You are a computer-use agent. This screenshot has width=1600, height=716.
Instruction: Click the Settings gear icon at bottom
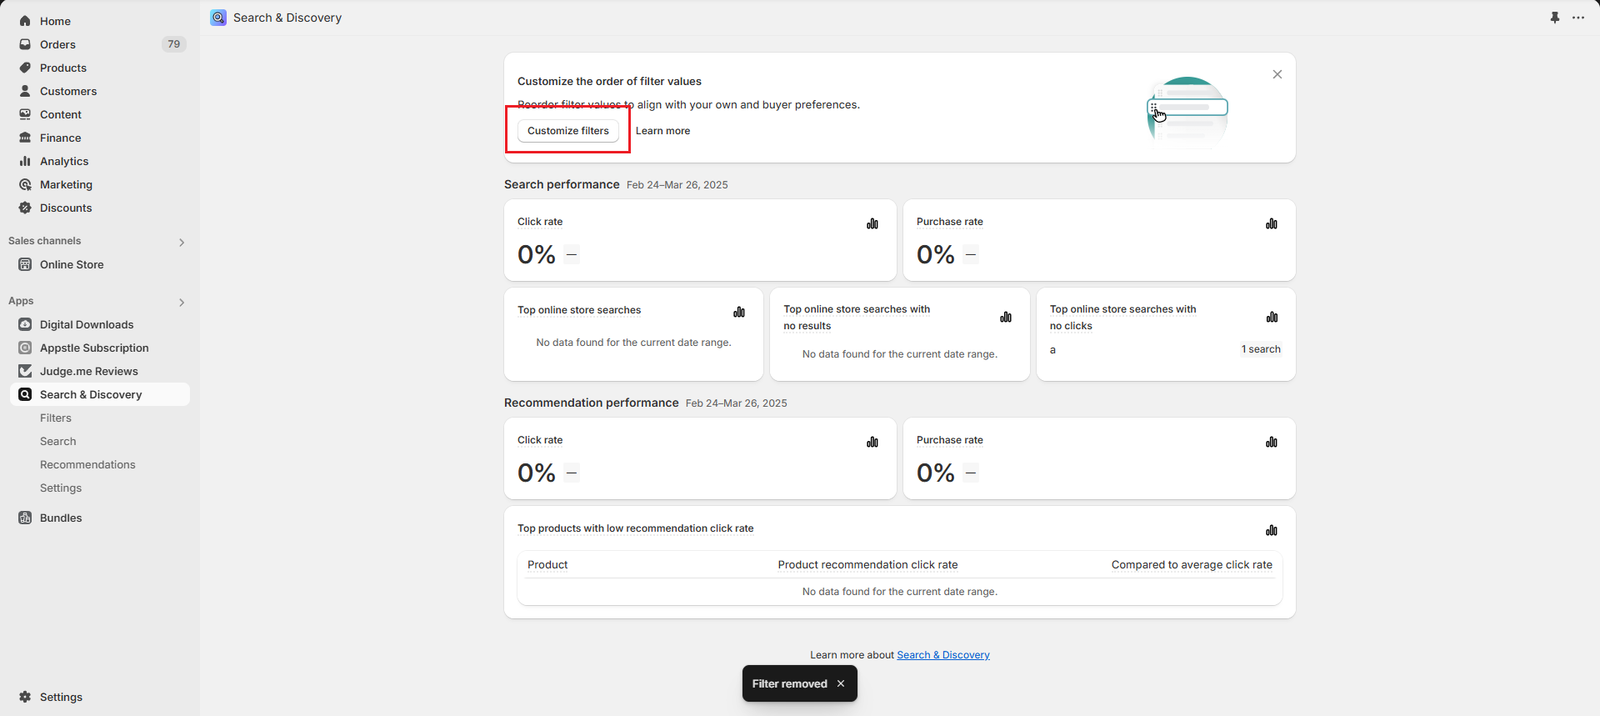pos(25,697)
